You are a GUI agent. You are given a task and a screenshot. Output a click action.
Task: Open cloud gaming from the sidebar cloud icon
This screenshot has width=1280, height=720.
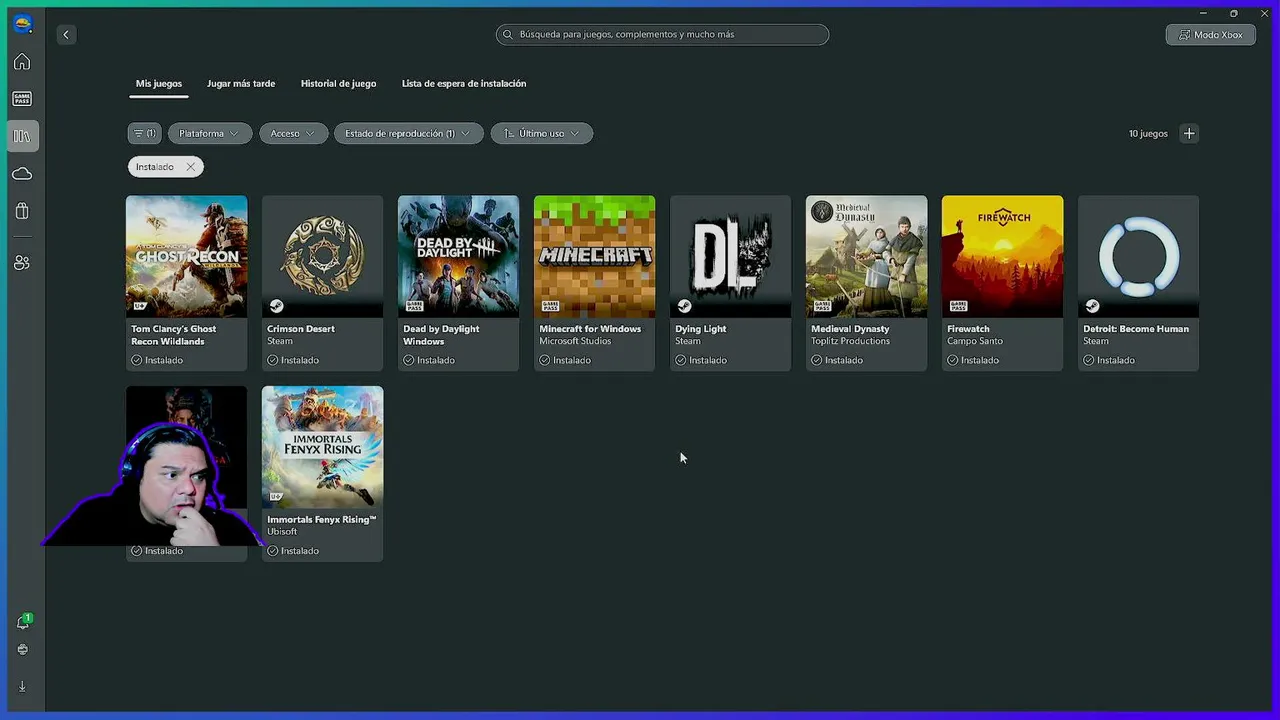[22, 174]
